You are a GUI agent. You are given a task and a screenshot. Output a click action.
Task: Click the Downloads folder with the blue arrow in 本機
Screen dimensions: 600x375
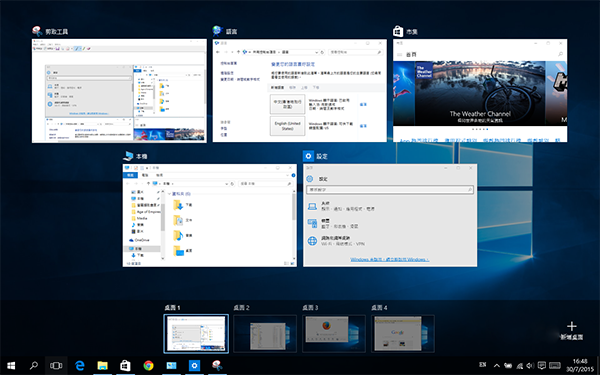point(178,205)
